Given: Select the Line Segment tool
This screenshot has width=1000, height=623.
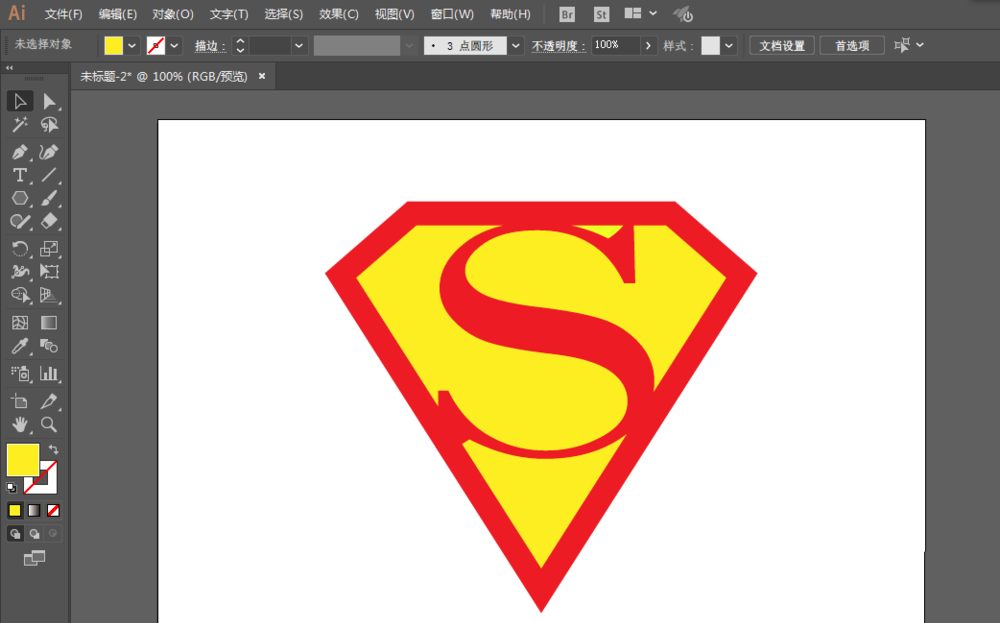Looking at the screenshot, I should tap(49, 175).
